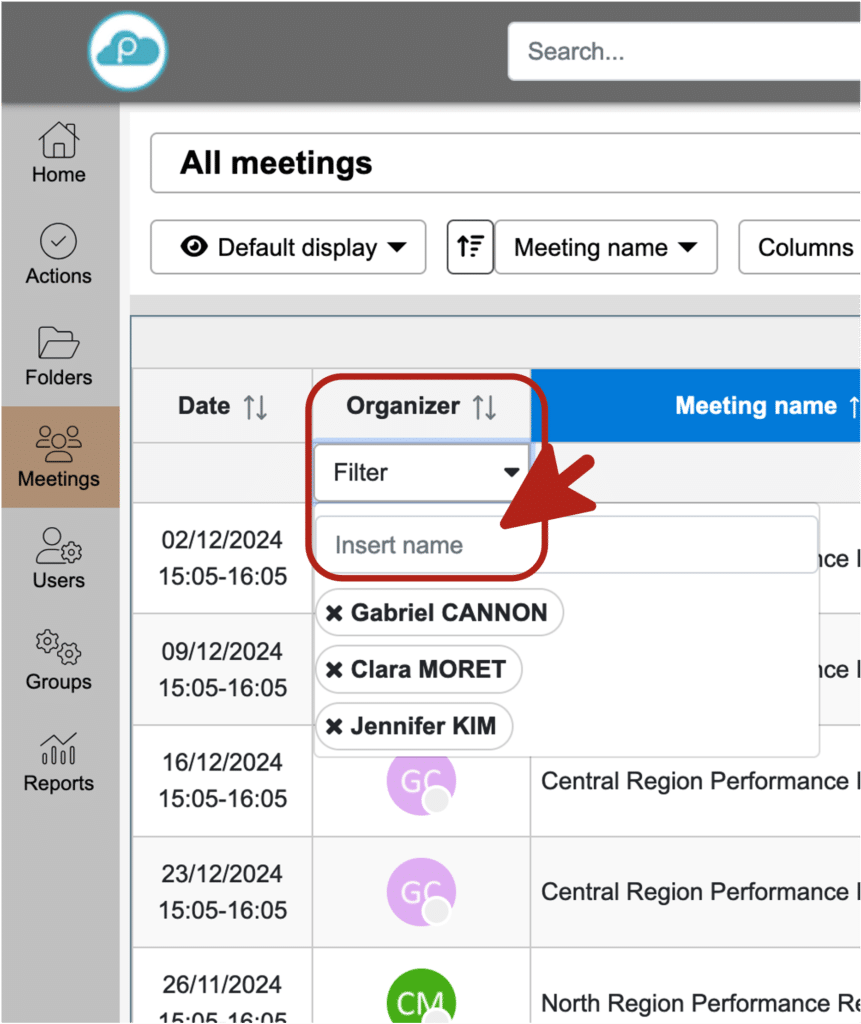Viewport: 861px width, 1024px height.
Task: Remove Gabriel CANNON filter chip
Action: click(335, 613)
